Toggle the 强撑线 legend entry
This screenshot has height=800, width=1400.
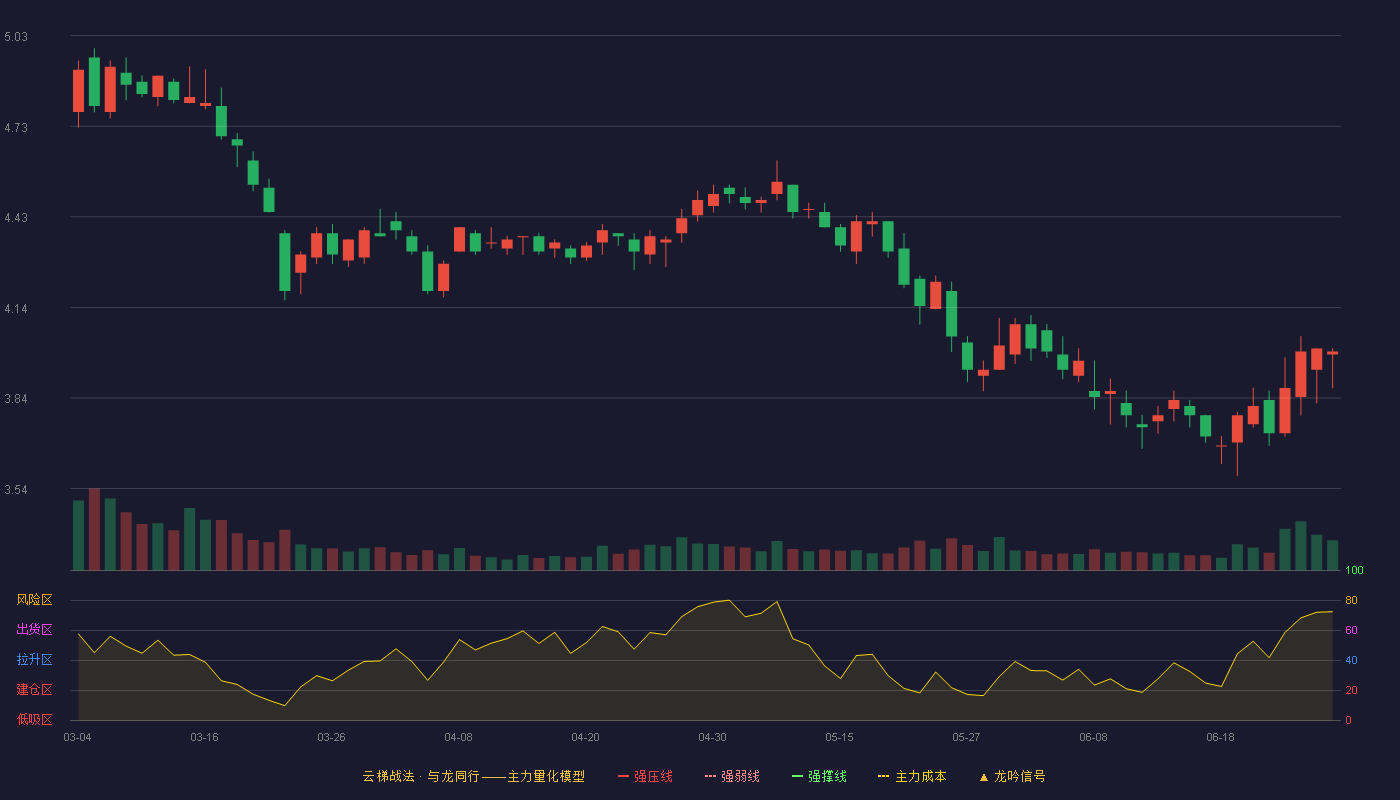819,776
